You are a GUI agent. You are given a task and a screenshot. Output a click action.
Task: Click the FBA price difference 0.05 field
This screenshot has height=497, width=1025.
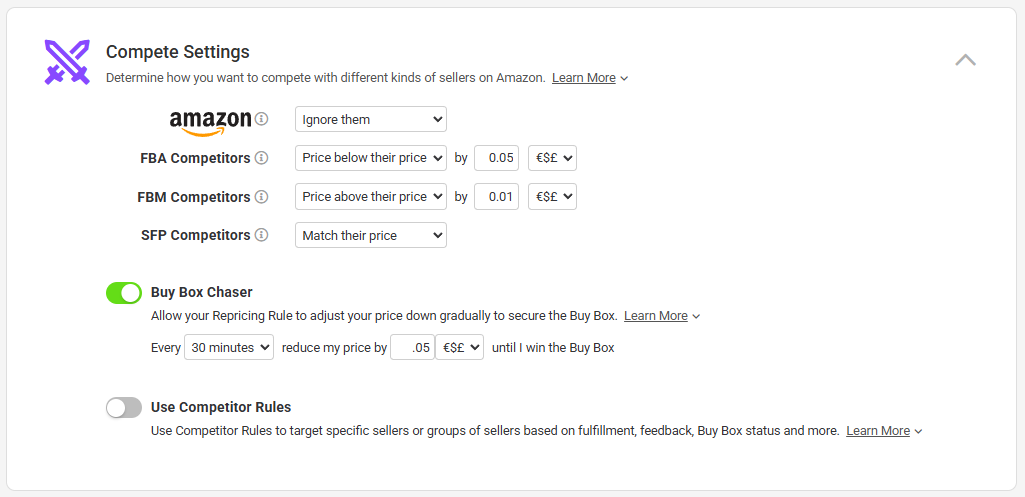pyautogui.click(x=496, y=158)
